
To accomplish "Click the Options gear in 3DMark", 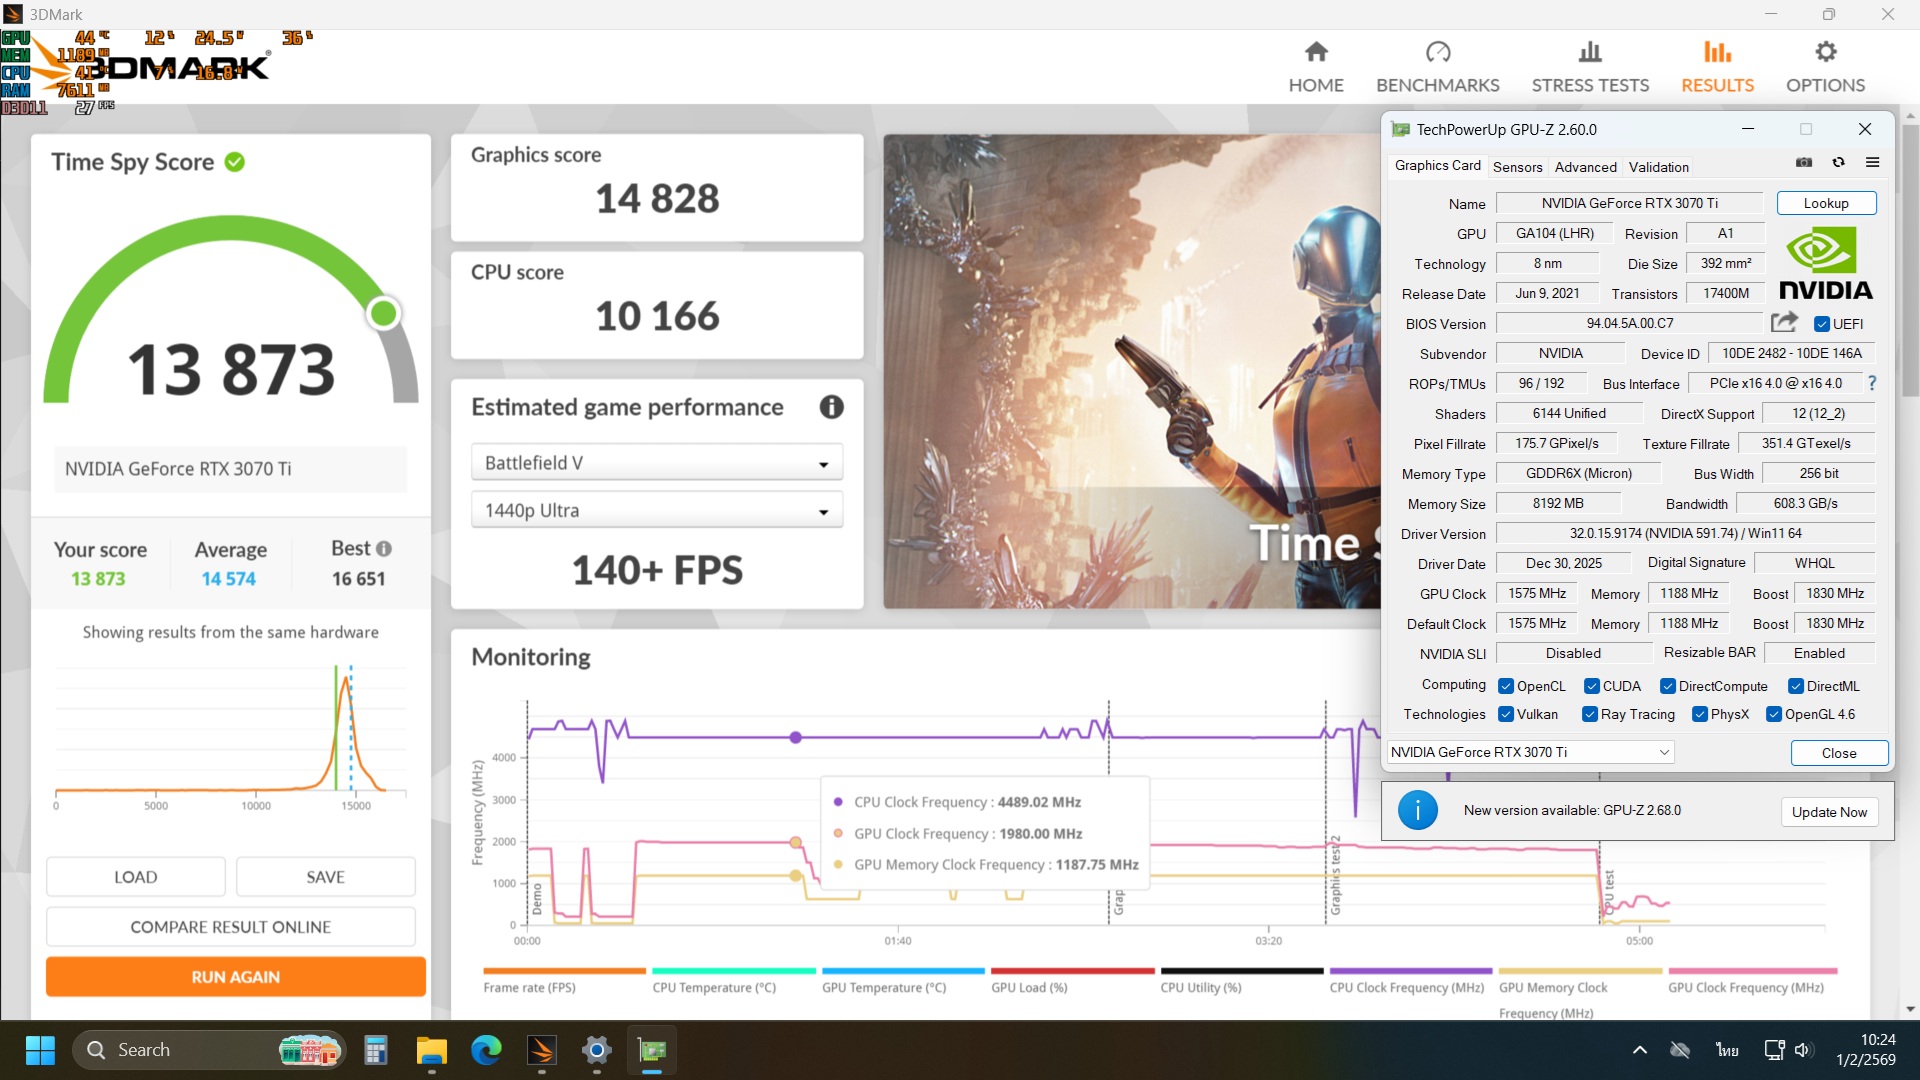I will 1825,52.
